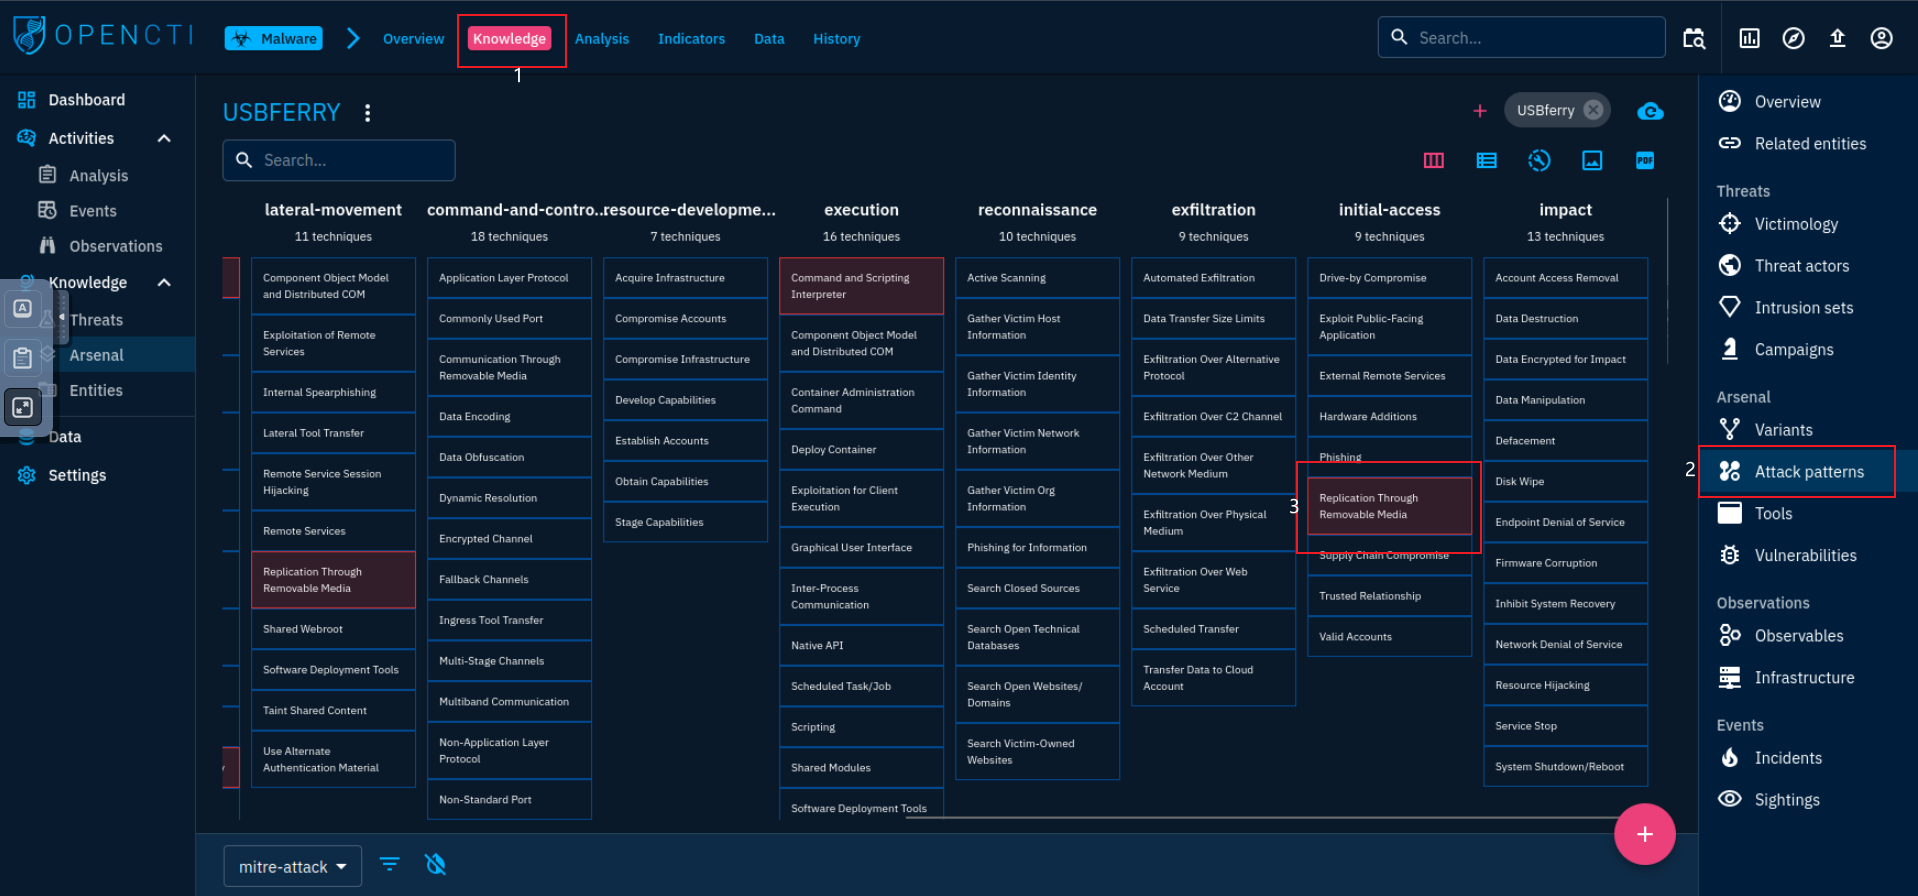Open Entities in the left sidebar
The image size is (1918, 896).
coord(97,390)
